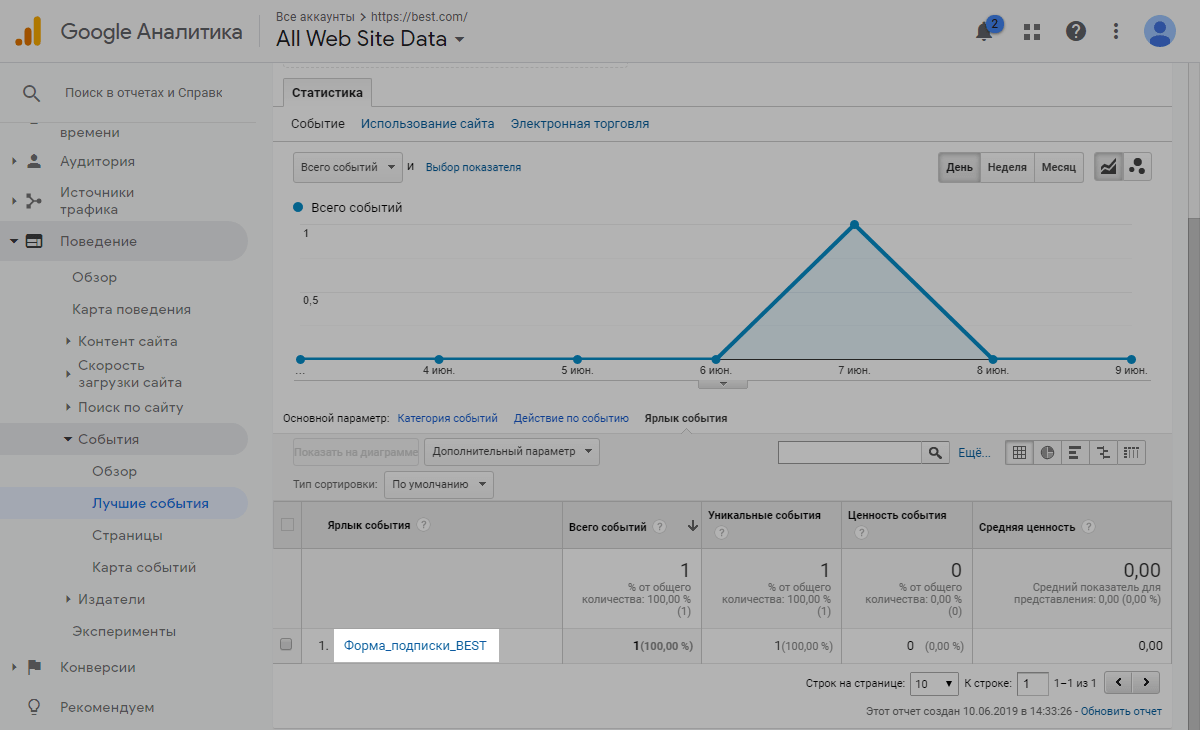Viewport: 1200px width, 730px height.
Task: Open the Всего событий metric dropdown
Action: point(347,167)
